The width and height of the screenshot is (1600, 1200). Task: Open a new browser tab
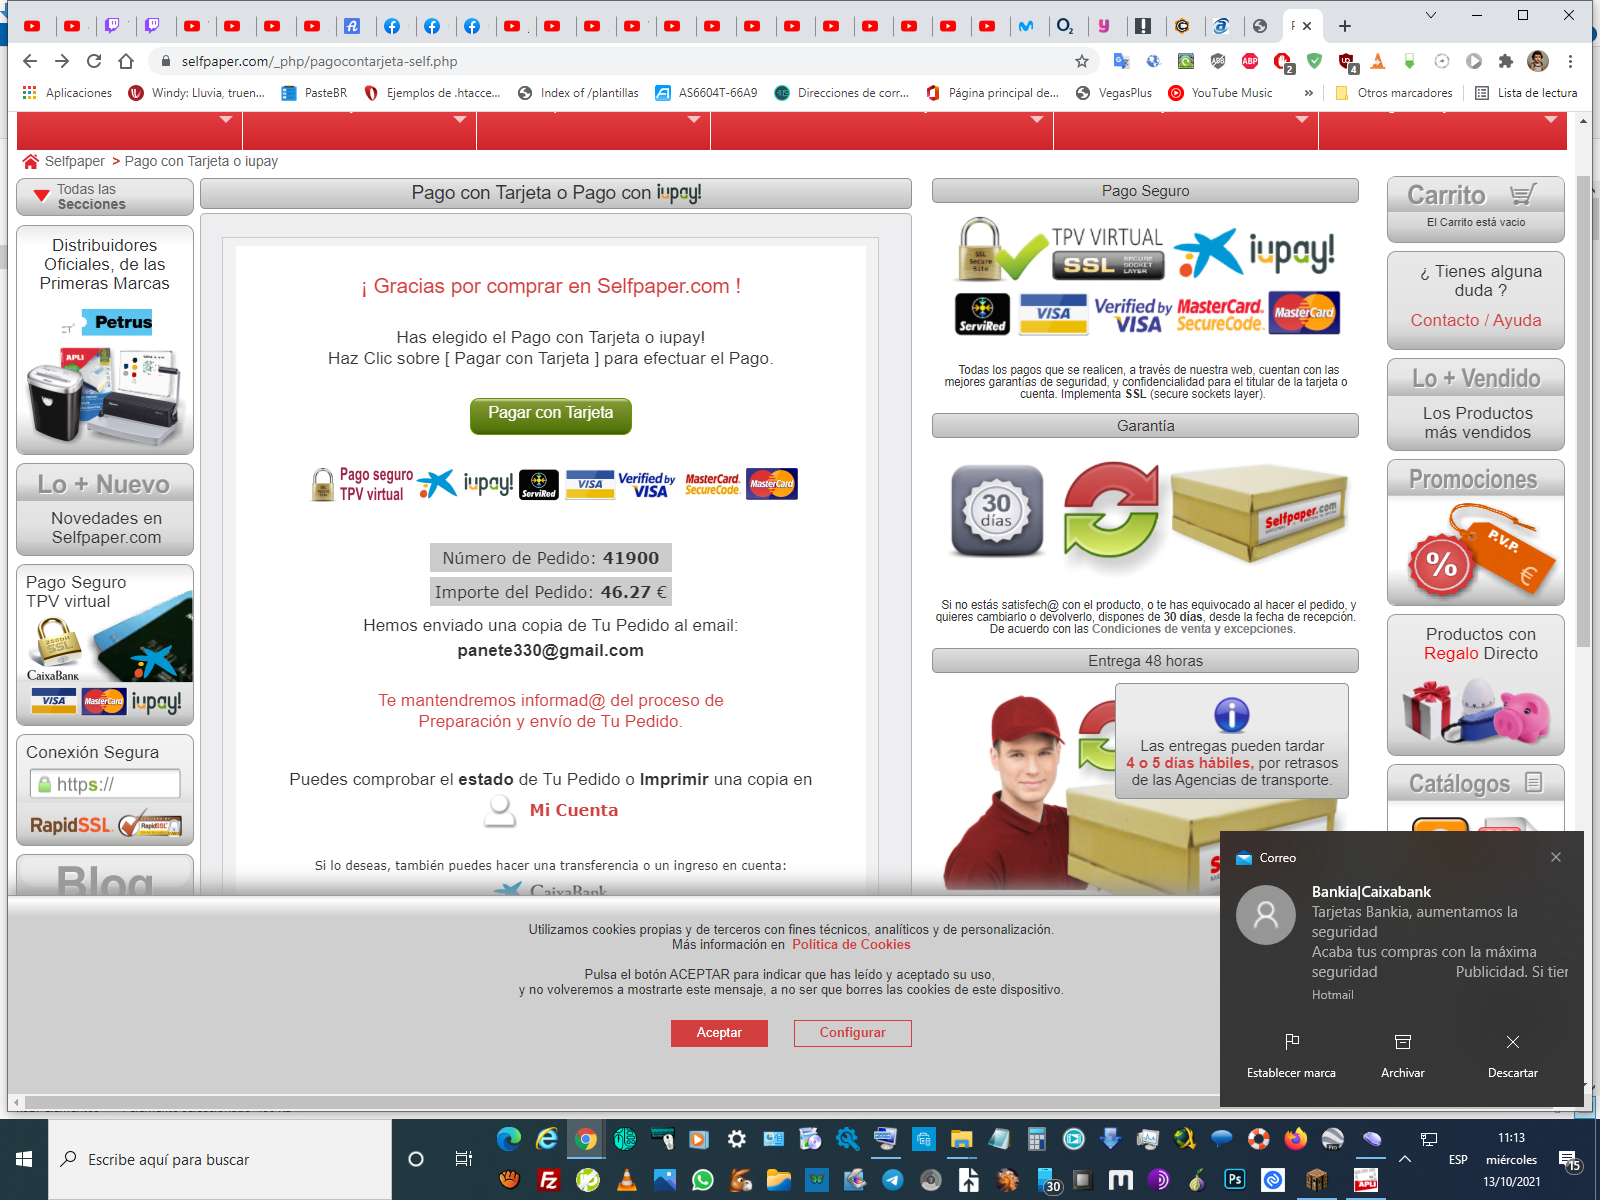[1345, 26]
